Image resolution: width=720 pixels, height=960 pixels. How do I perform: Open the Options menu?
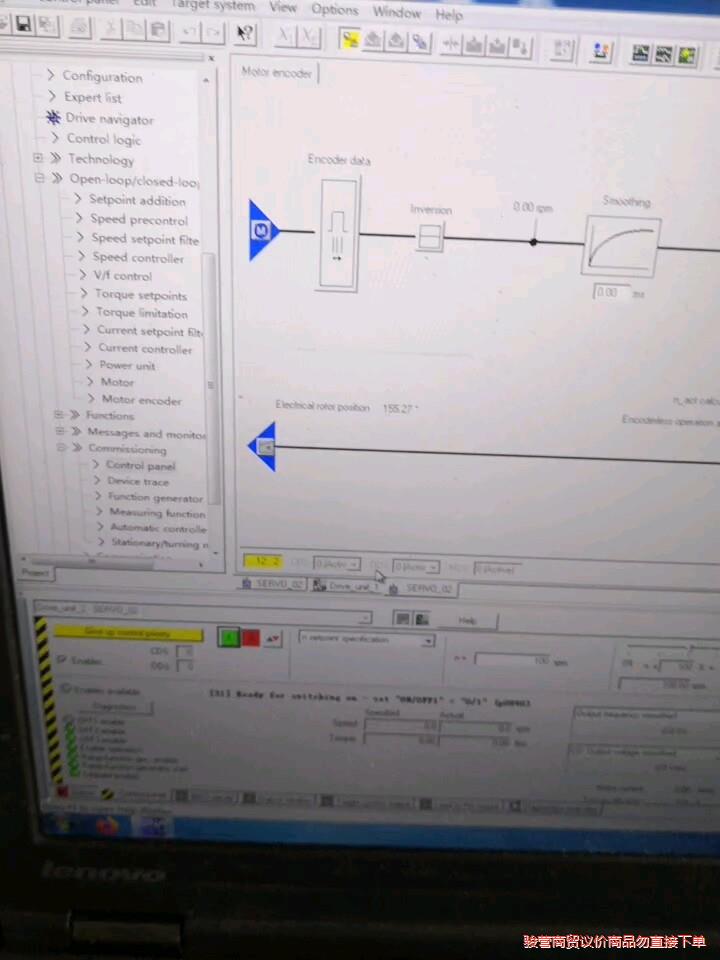pos(334,9)
